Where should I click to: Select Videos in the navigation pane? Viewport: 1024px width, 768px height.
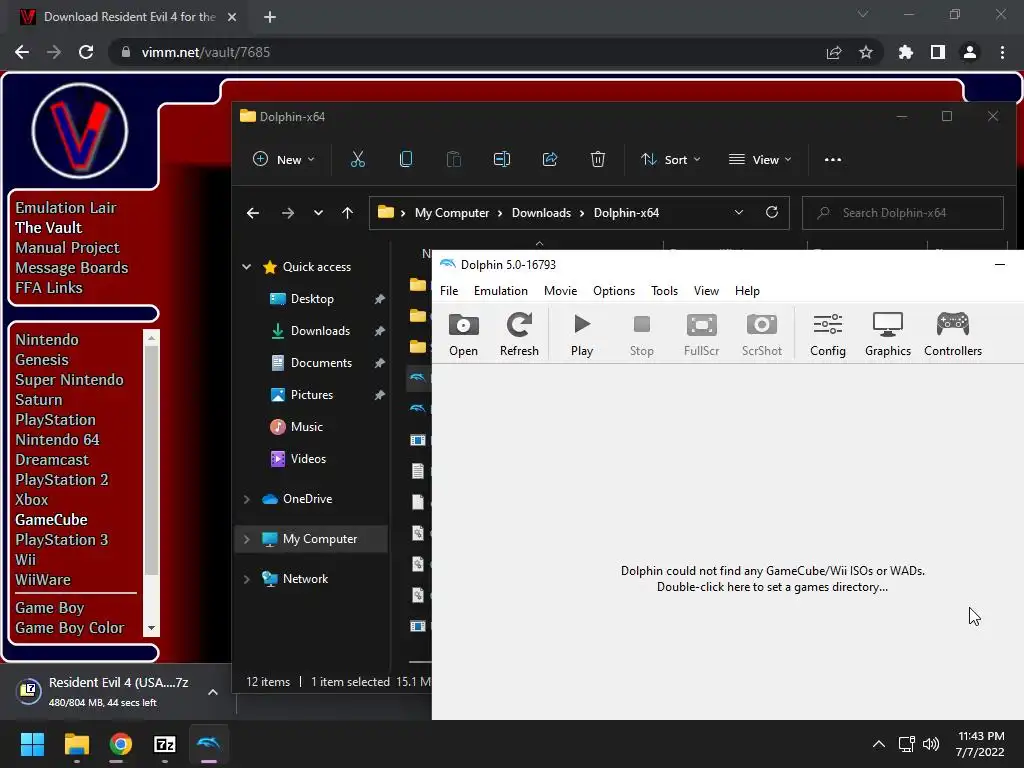[x=308, y=458]
